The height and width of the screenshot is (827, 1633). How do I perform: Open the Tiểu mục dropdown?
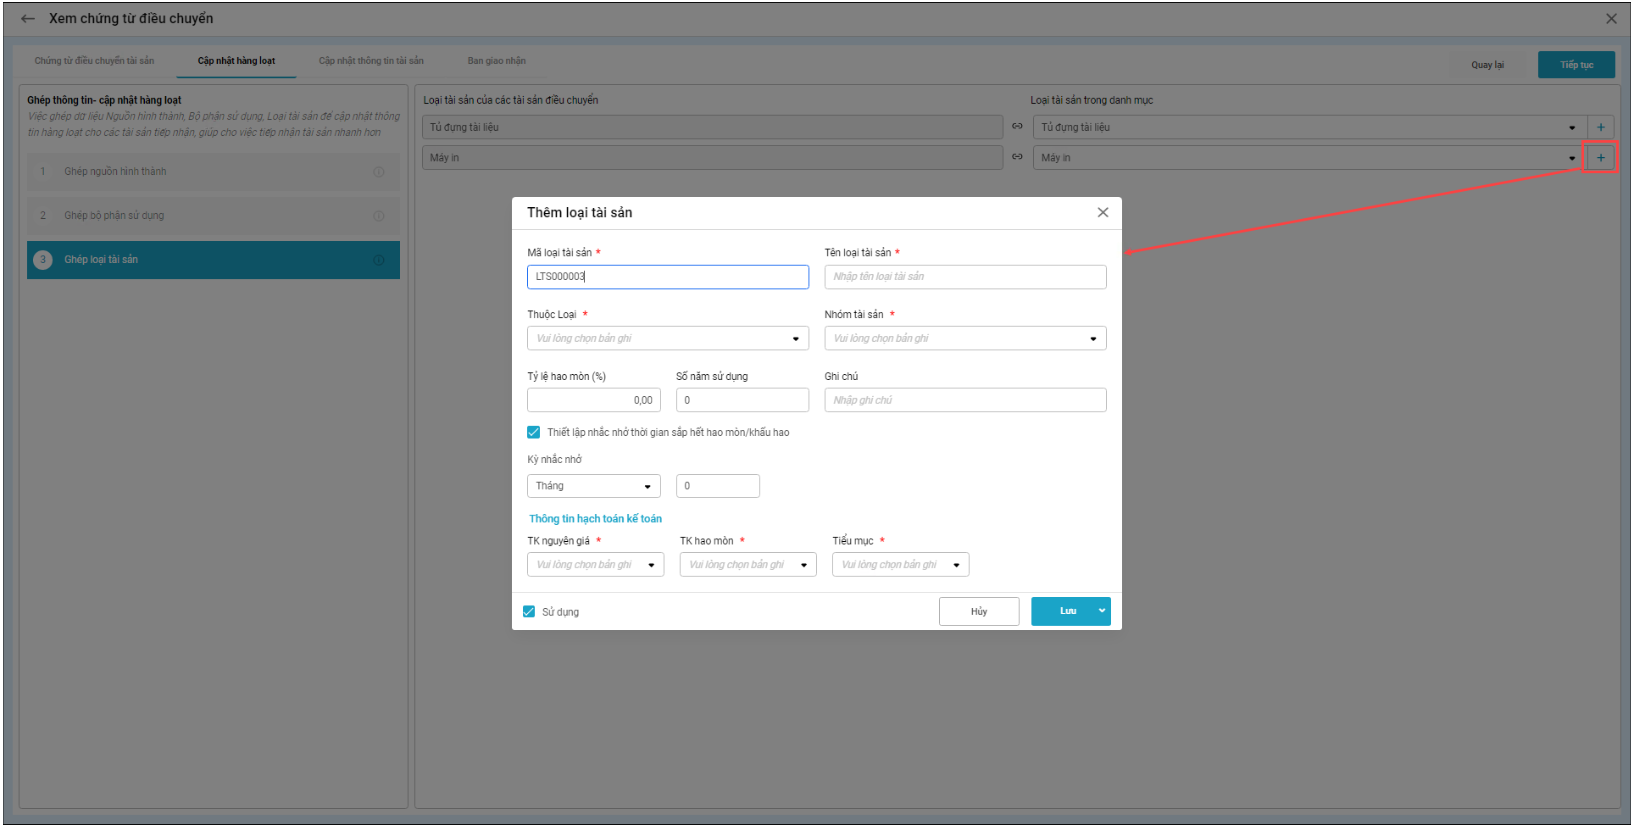coord(901,565)
